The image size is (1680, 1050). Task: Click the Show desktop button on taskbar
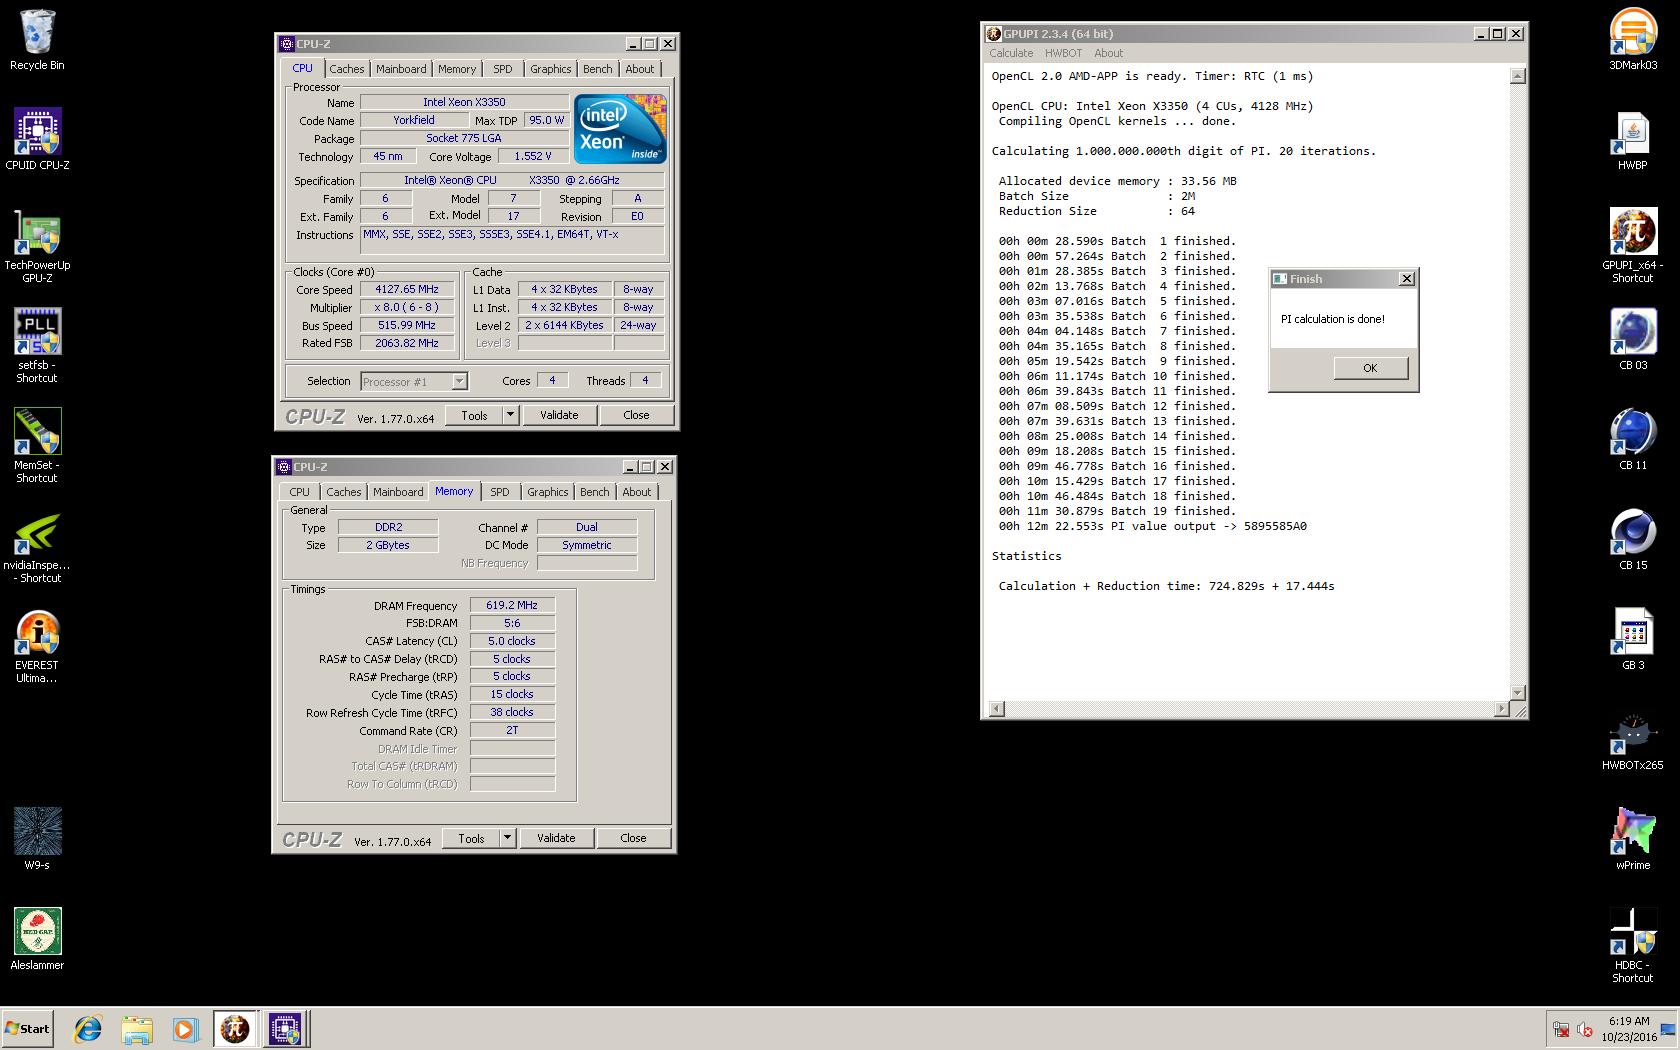coord(1666,1029)
